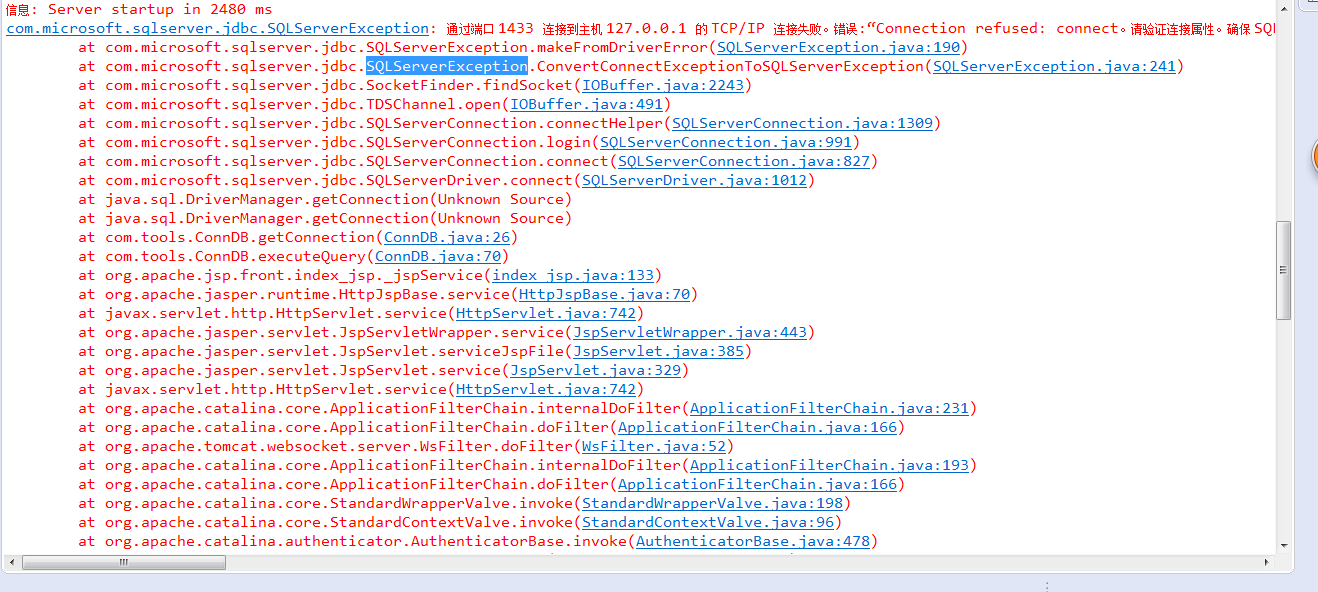Go to SQLServerDriver.java:1012 source

click(x=694, y=180)
